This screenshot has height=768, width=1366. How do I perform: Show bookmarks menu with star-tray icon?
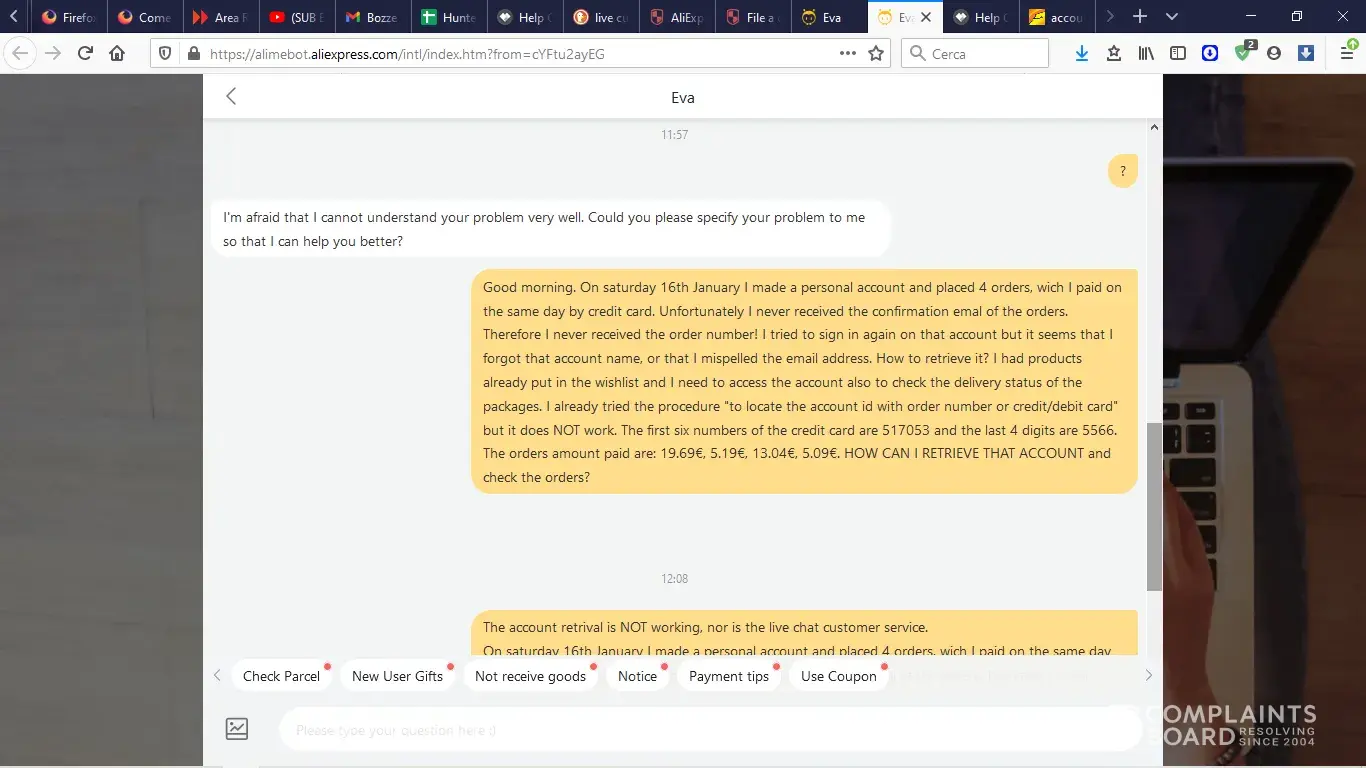coord(1114,54)
